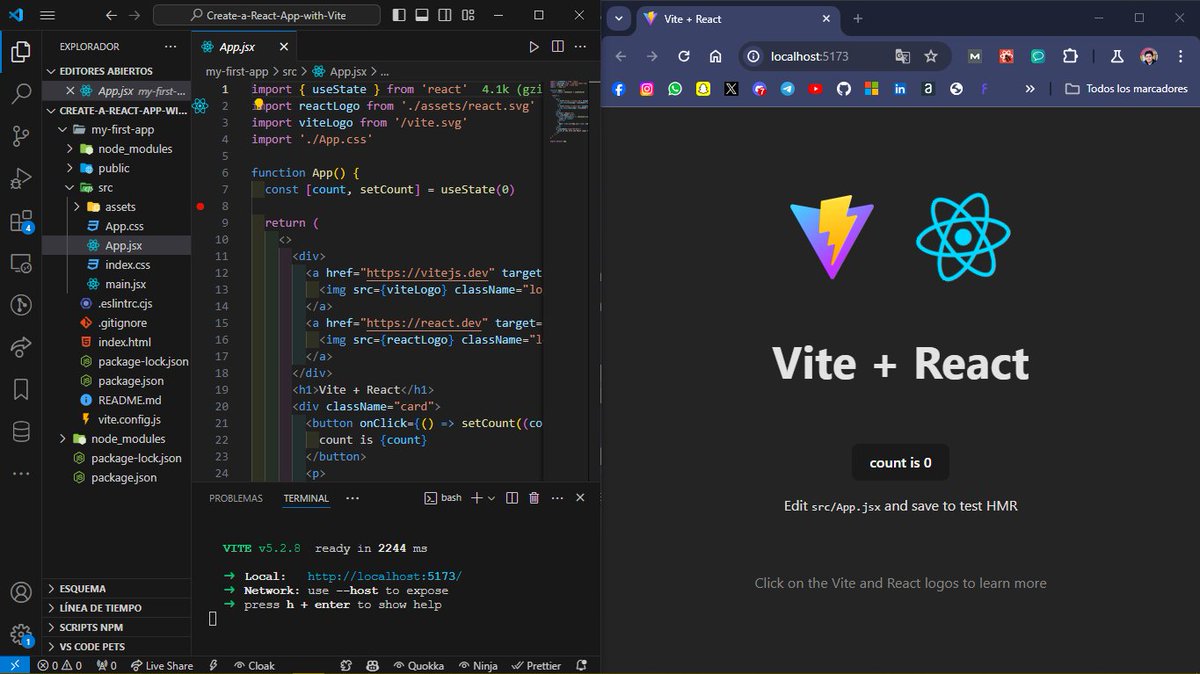Bookmark this page with the star icon

931,57
